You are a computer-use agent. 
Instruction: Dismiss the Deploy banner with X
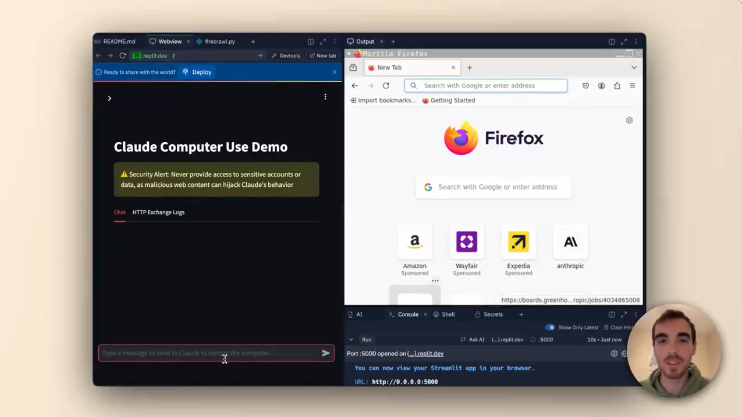point(335,72)
